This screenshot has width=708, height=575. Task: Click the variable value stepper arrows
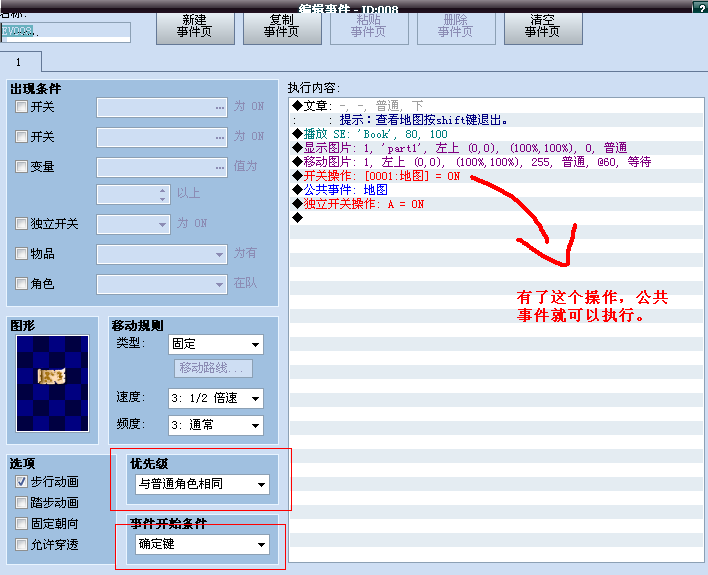coord(163,194)
